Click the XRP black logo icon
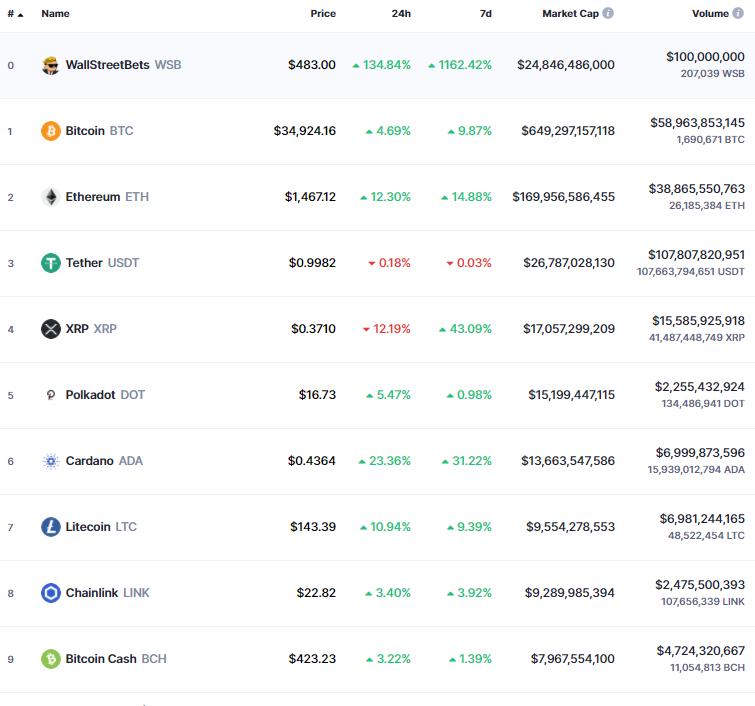 [x=51, y=329]
